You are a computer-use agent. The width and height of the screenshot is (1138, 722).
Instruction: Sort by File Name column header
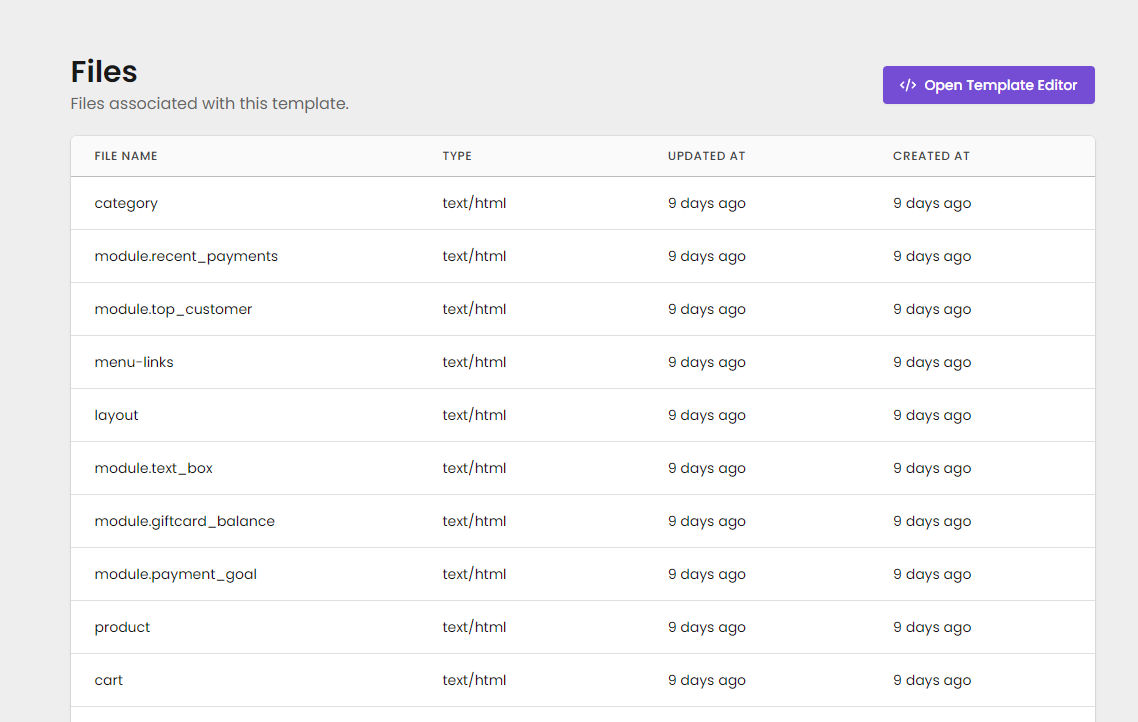[x=126, y=156]
